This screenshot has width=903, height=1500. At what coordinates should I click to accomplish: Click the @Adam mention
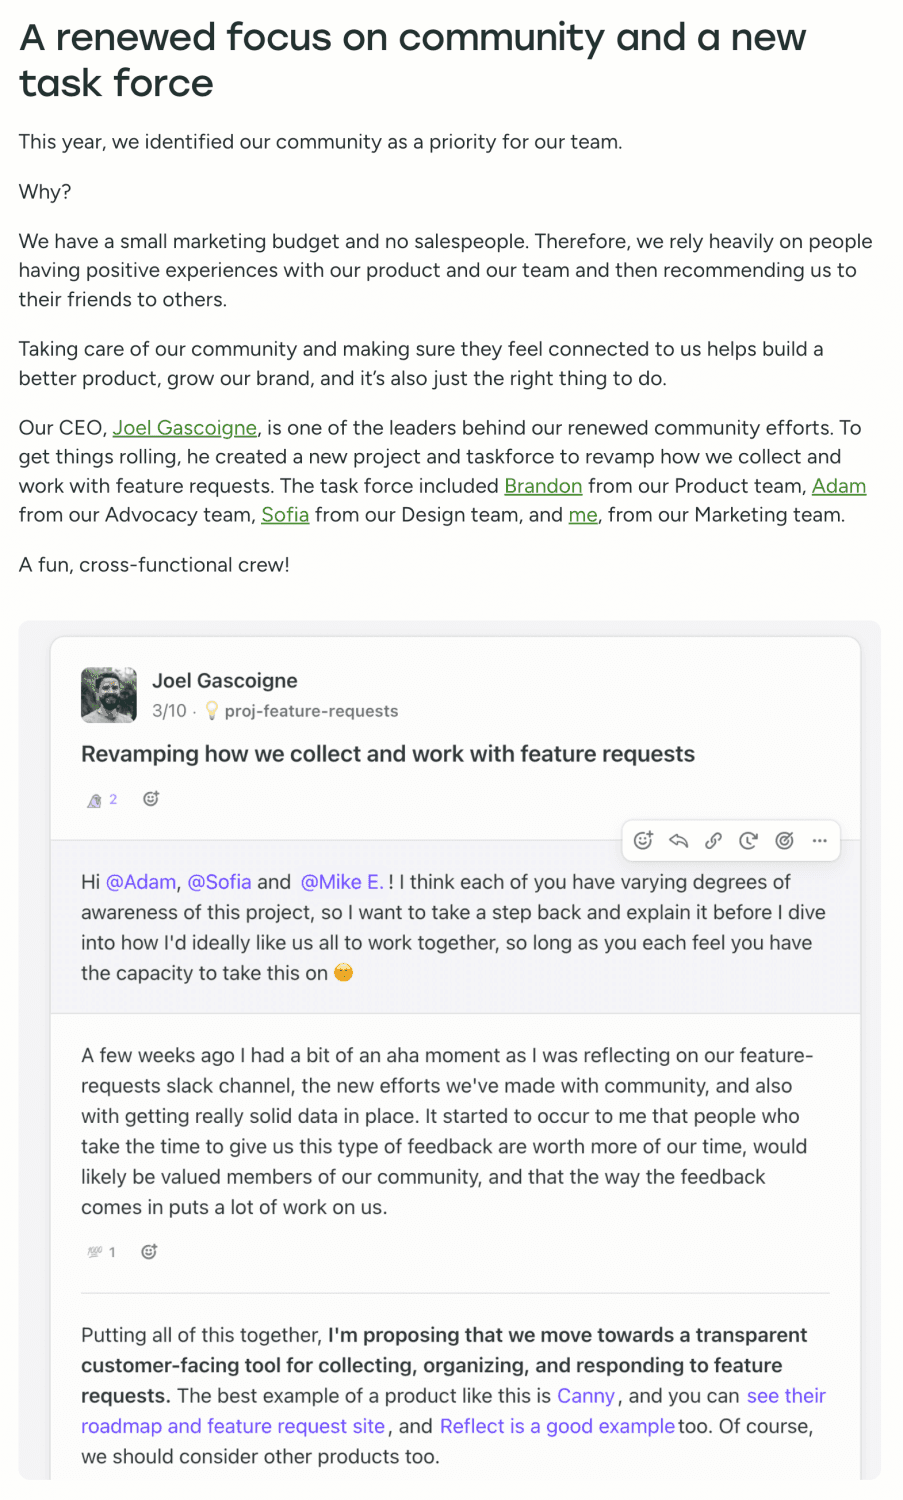coord(140,882)
